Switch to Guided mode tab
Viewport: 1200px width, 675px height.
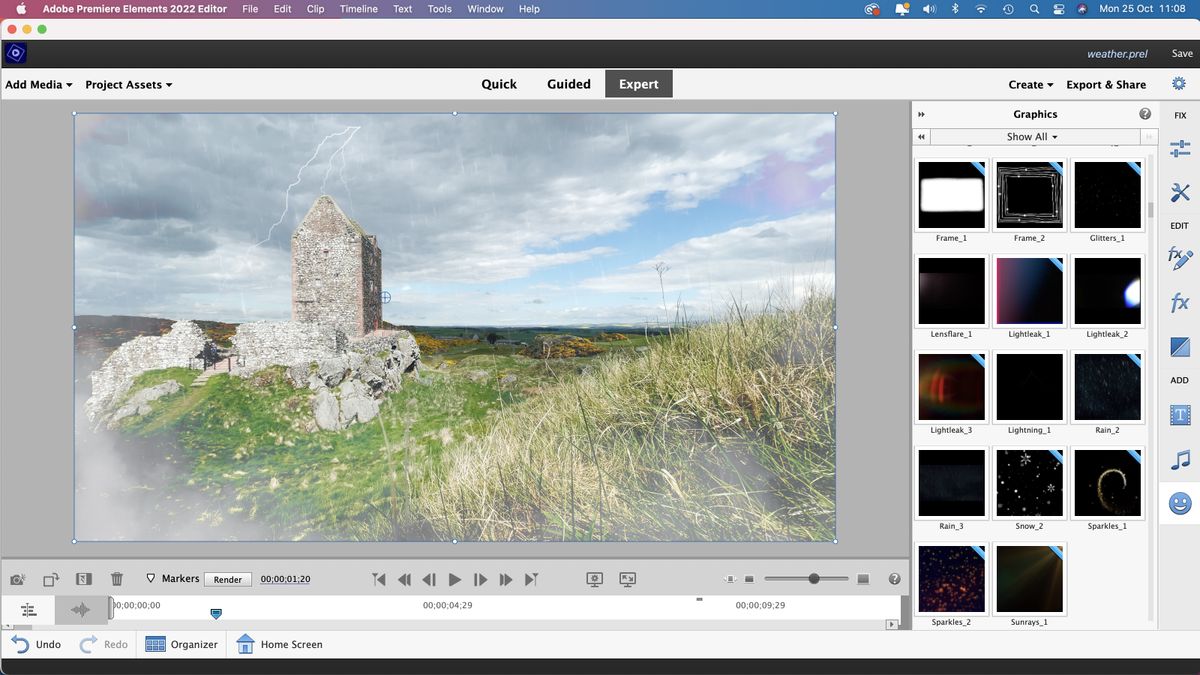tap(569, 84)
